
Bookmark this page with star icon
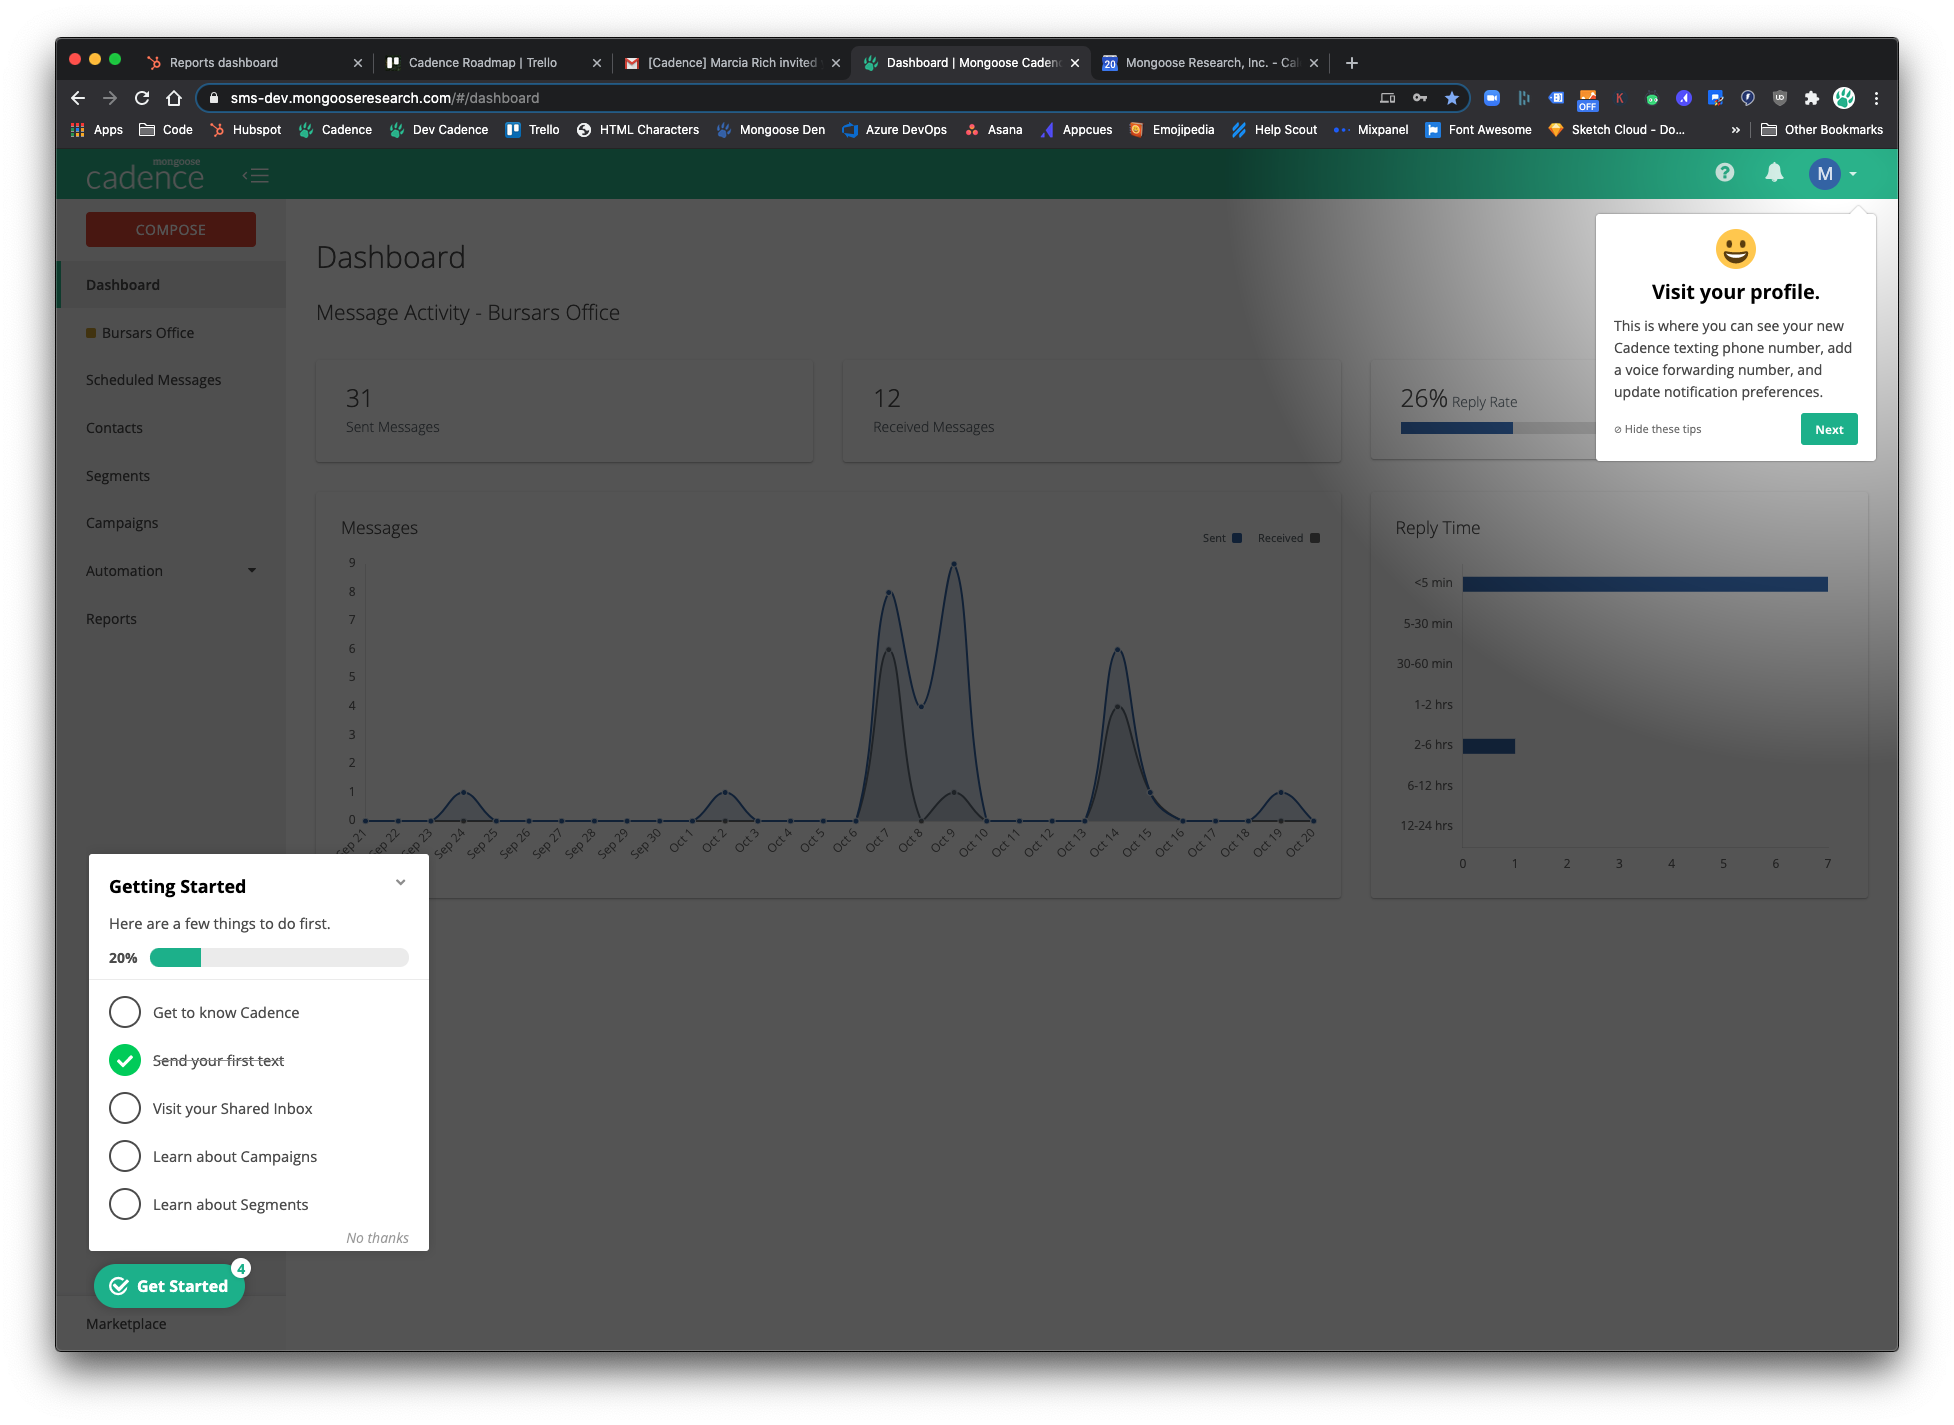coord(1451,98)
